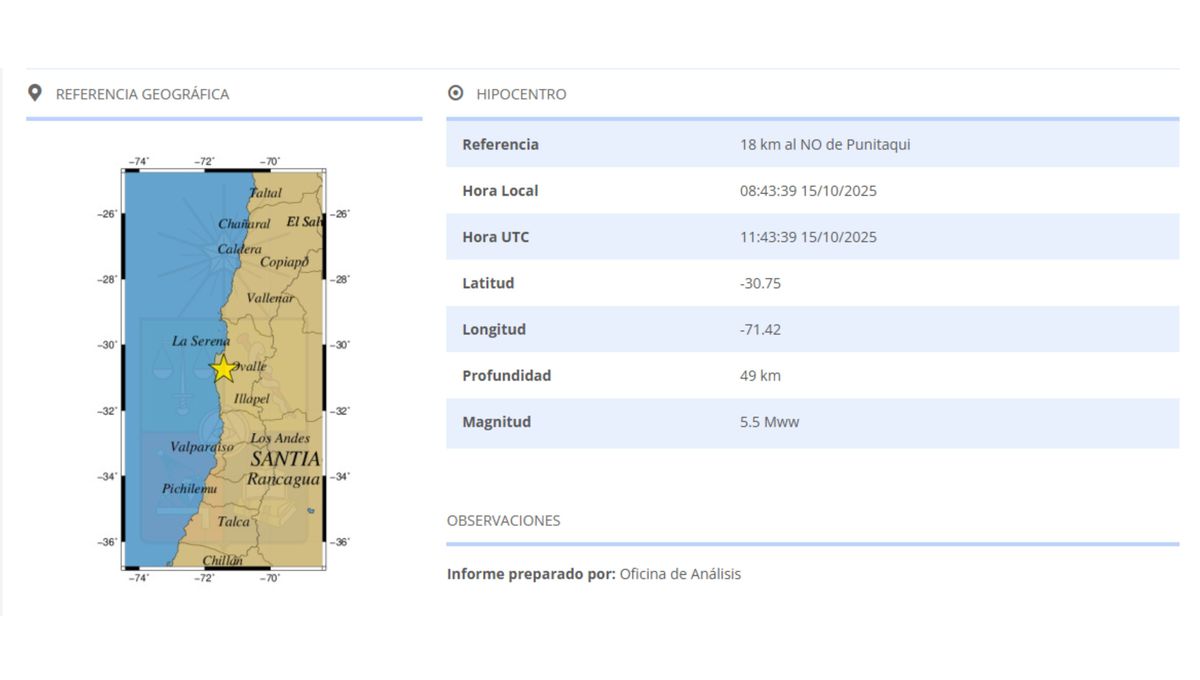Image resolution: width=1200 pixels, height=680 pixels.
Task: Select the Referencia Geográfica section heading
Action: pyautogui.click(x=142, y=94)
